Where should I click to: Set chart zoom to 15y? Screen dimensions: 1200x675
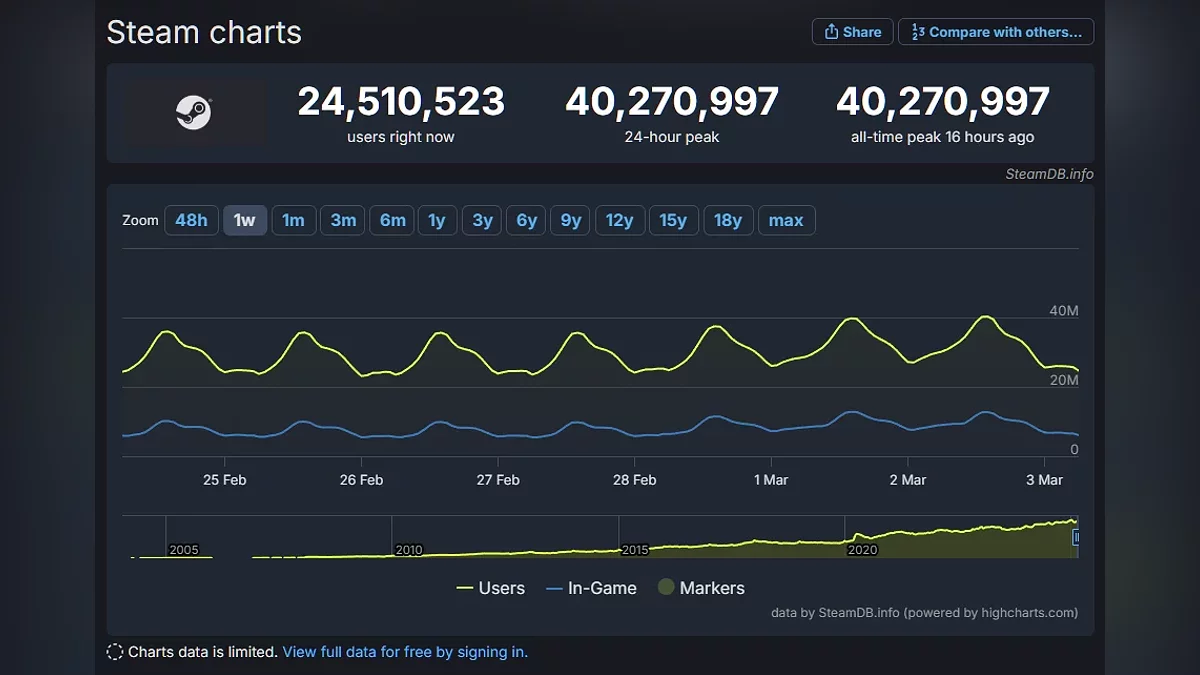click(673, 220)
